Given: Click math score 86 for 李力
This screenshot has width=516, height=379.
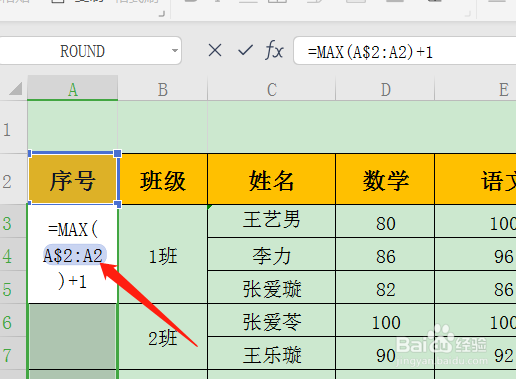Looking at the screenshot, I should tap(385, 254).
